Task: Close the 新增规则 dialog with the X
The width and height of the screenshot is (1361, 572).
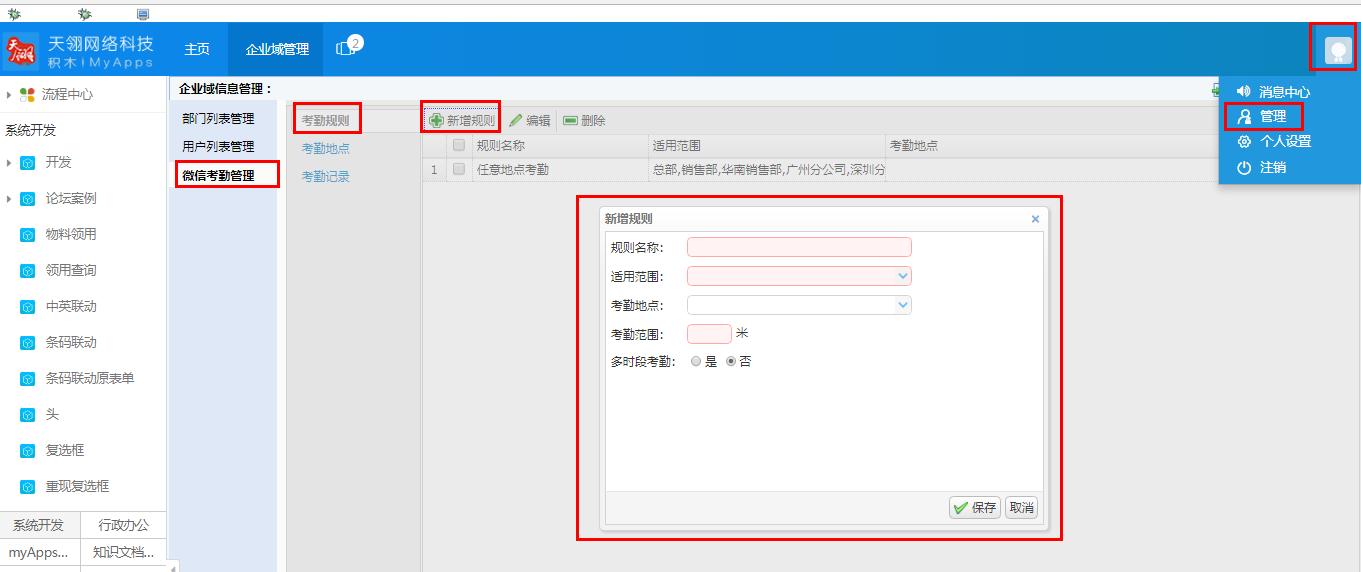Action: 1035,219
